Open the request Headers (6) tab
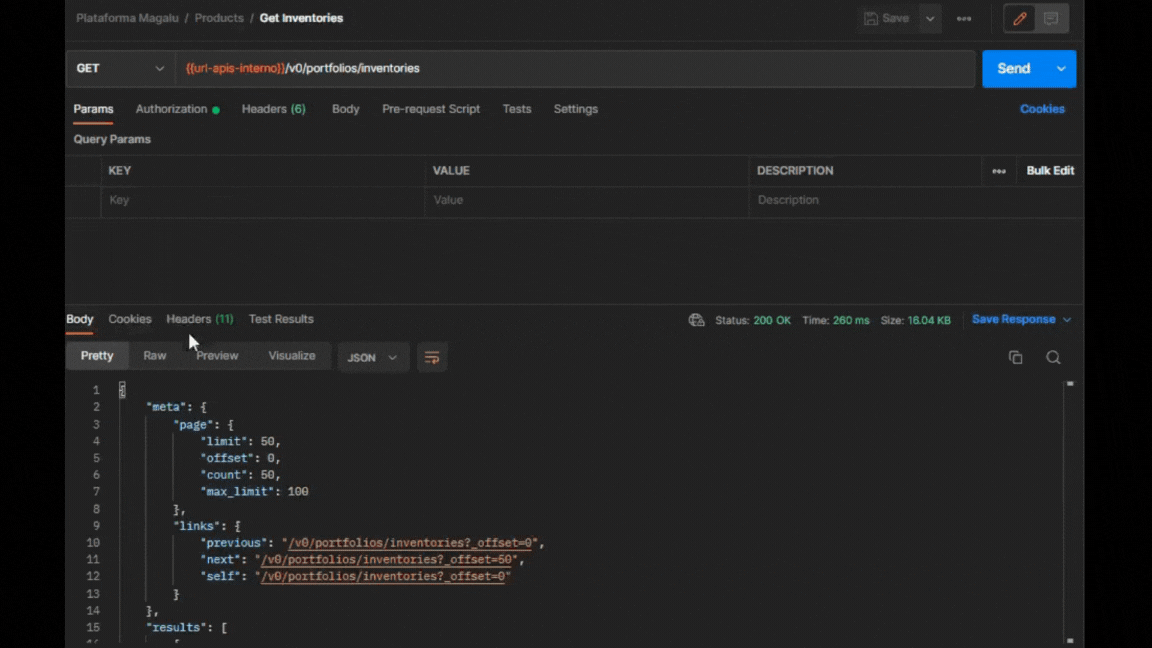This screenshot has width=1152, height=648. 273,109
